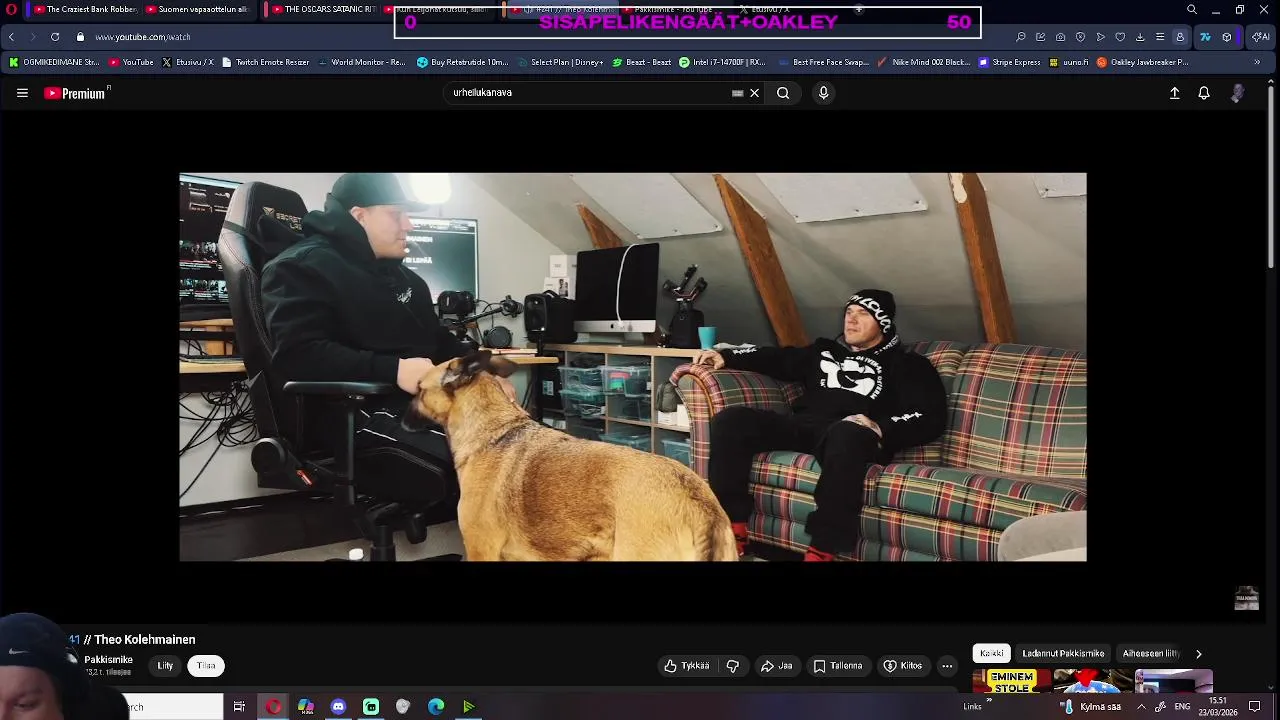Image resolution: width=1280 pixels, height=720 pixels.
Task: Select the Kaikki filter chip
Action: point(992,653)
